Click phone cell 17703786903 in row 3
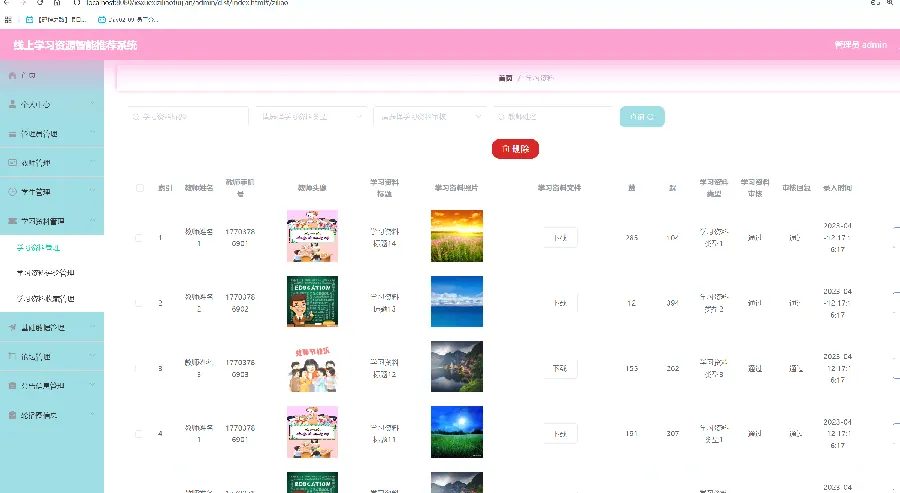 240,368
